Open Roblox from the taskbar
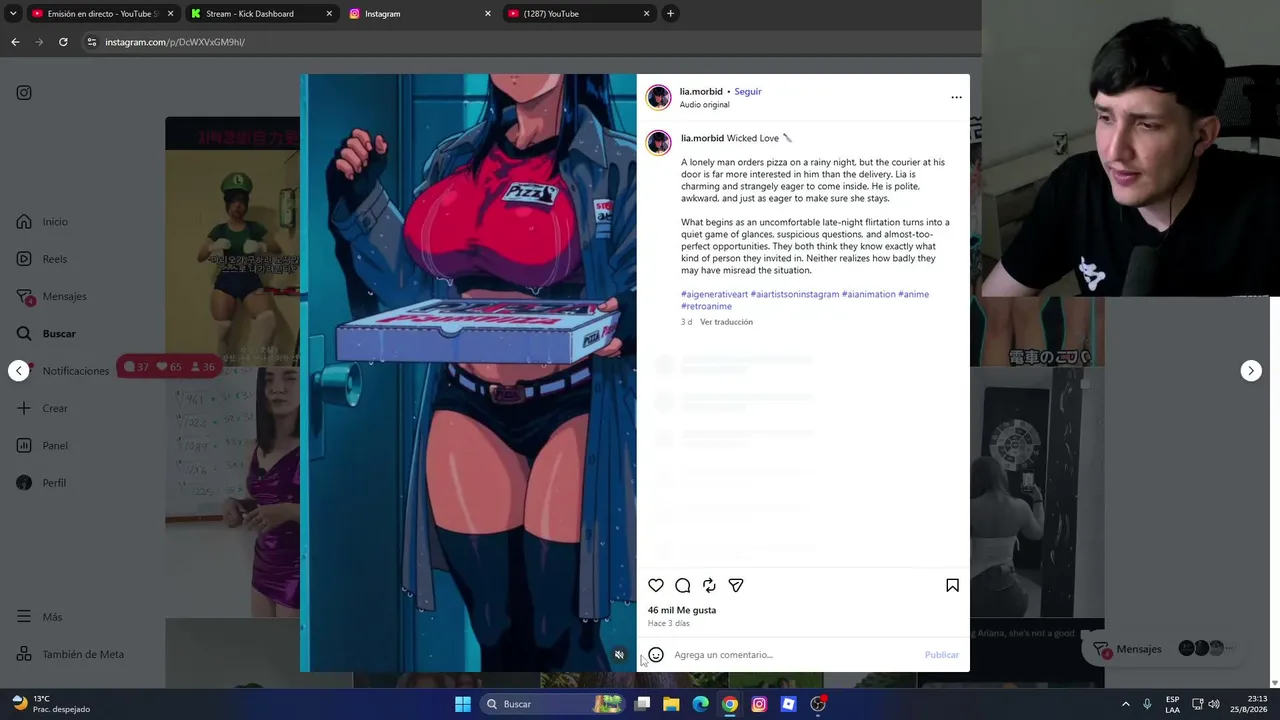Screen dimensions: 1280x720 coord(788,704)
